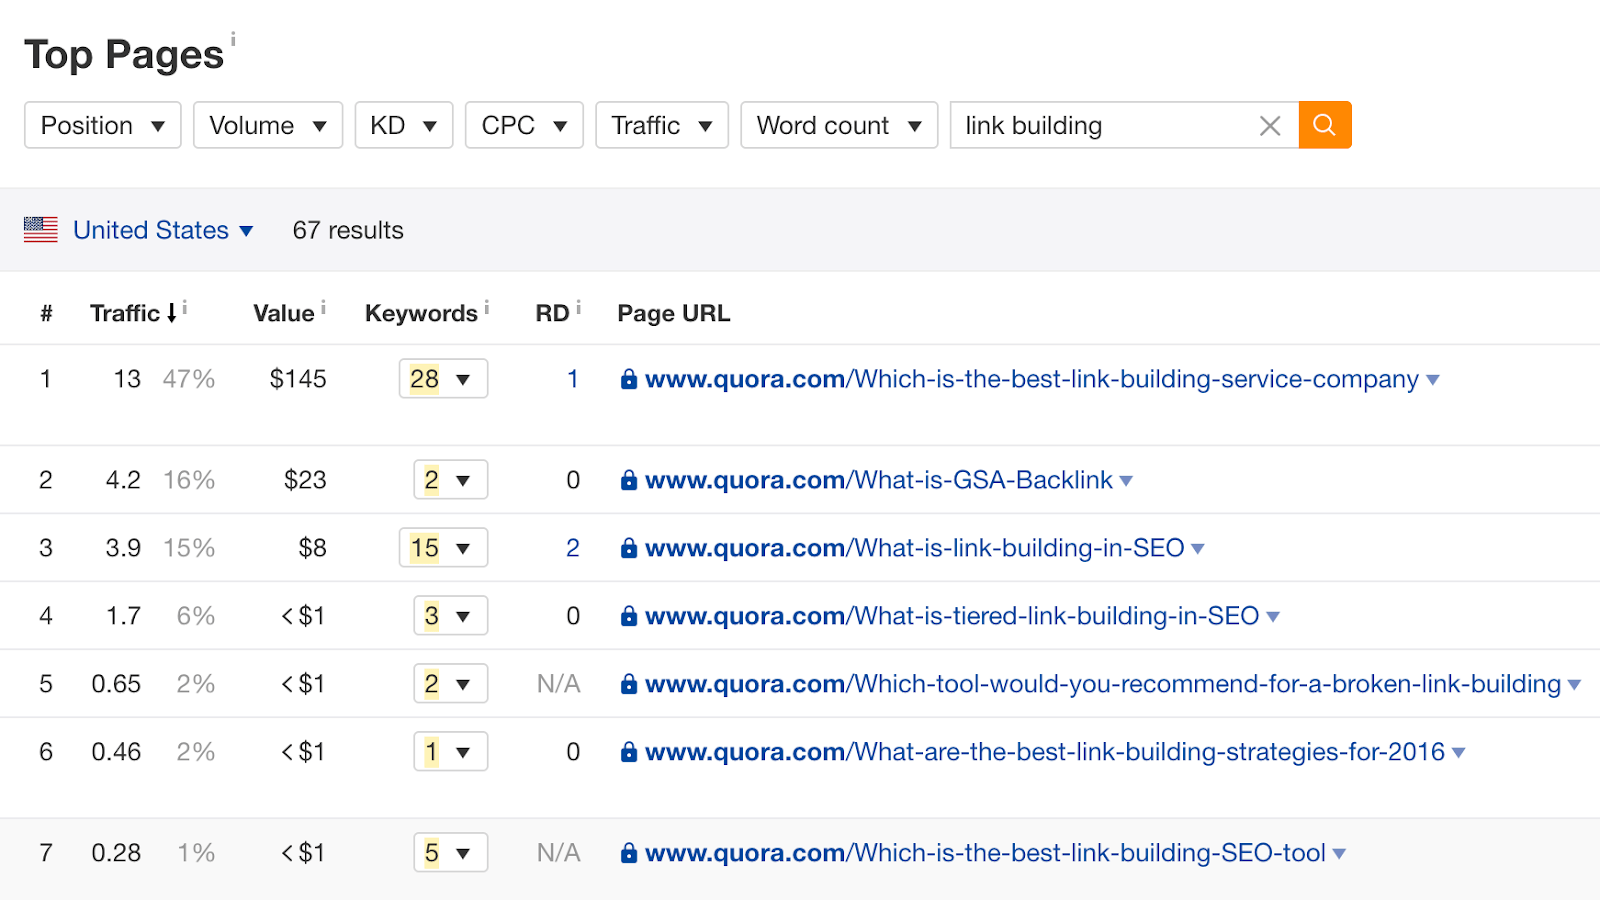This screenshot has width=1600, height=900.
Task: Click RD value 1 in first row
Action: point(573,379)
